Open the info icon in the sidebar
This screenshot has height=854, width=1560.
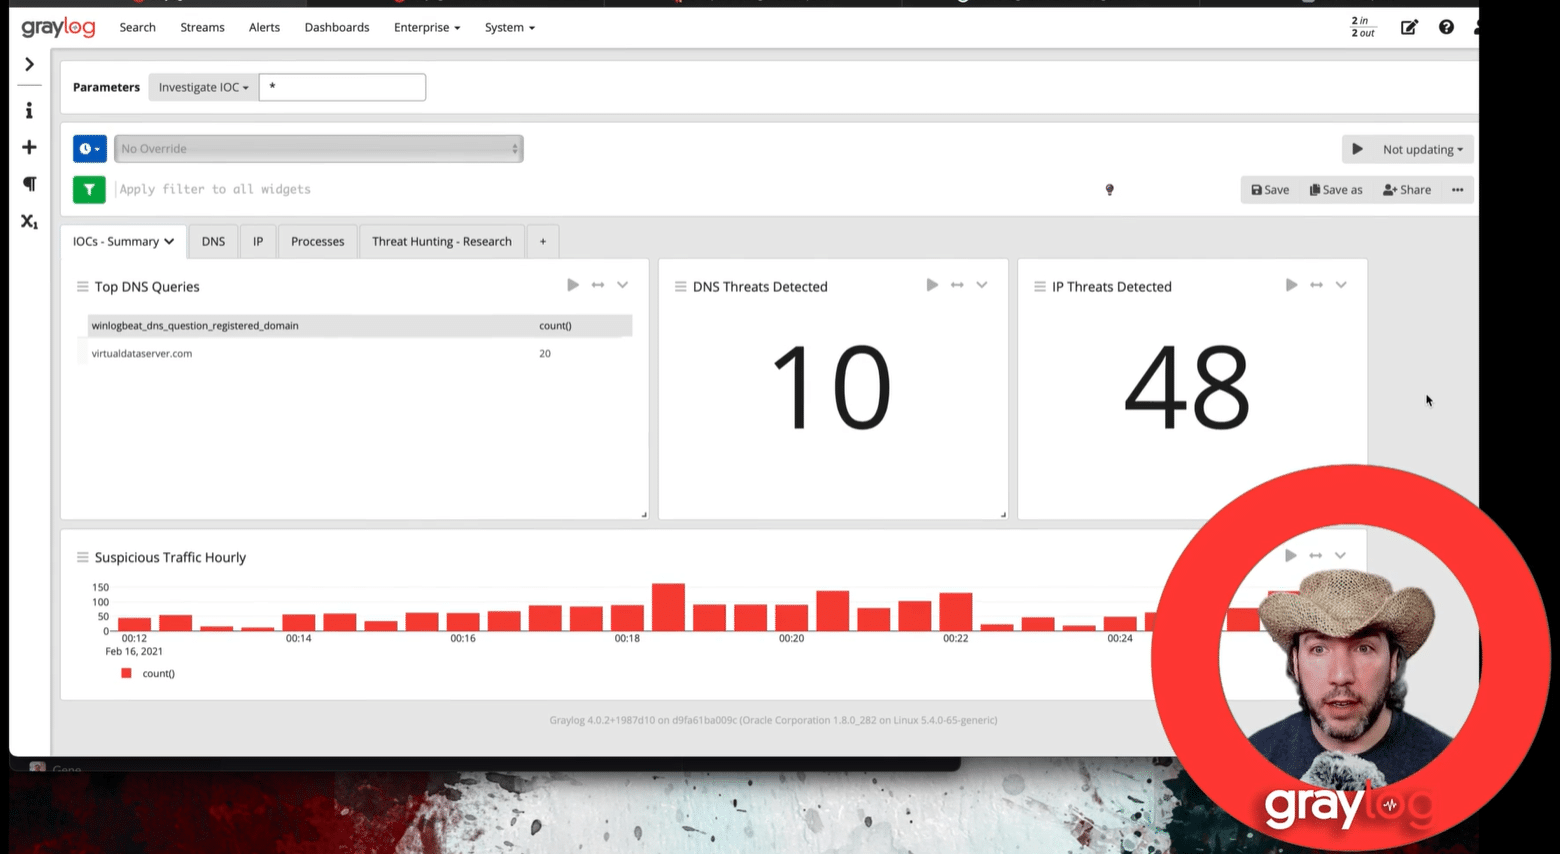(x=29, y=111)
